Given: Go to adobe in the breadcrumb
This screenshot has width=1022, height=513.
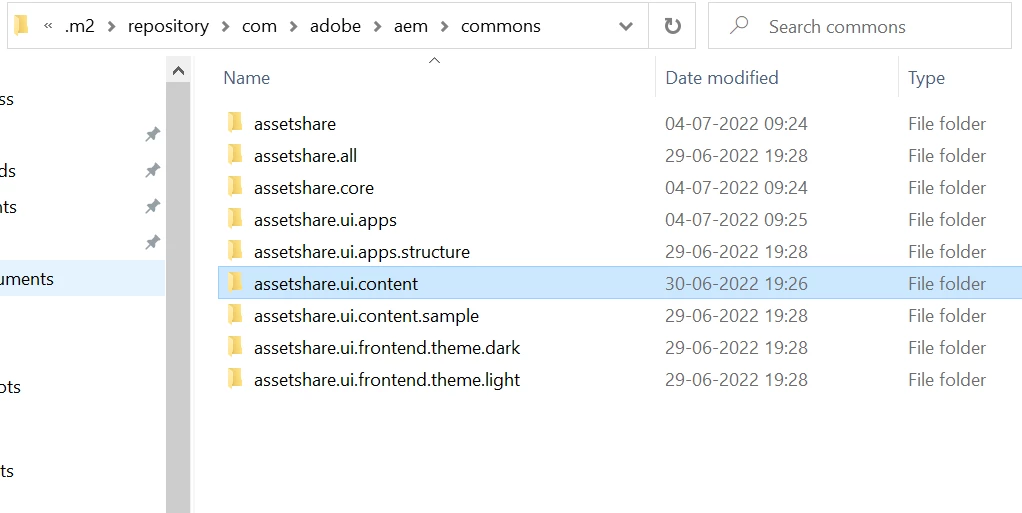Looking at the screenshot, I should click(335, 26).
